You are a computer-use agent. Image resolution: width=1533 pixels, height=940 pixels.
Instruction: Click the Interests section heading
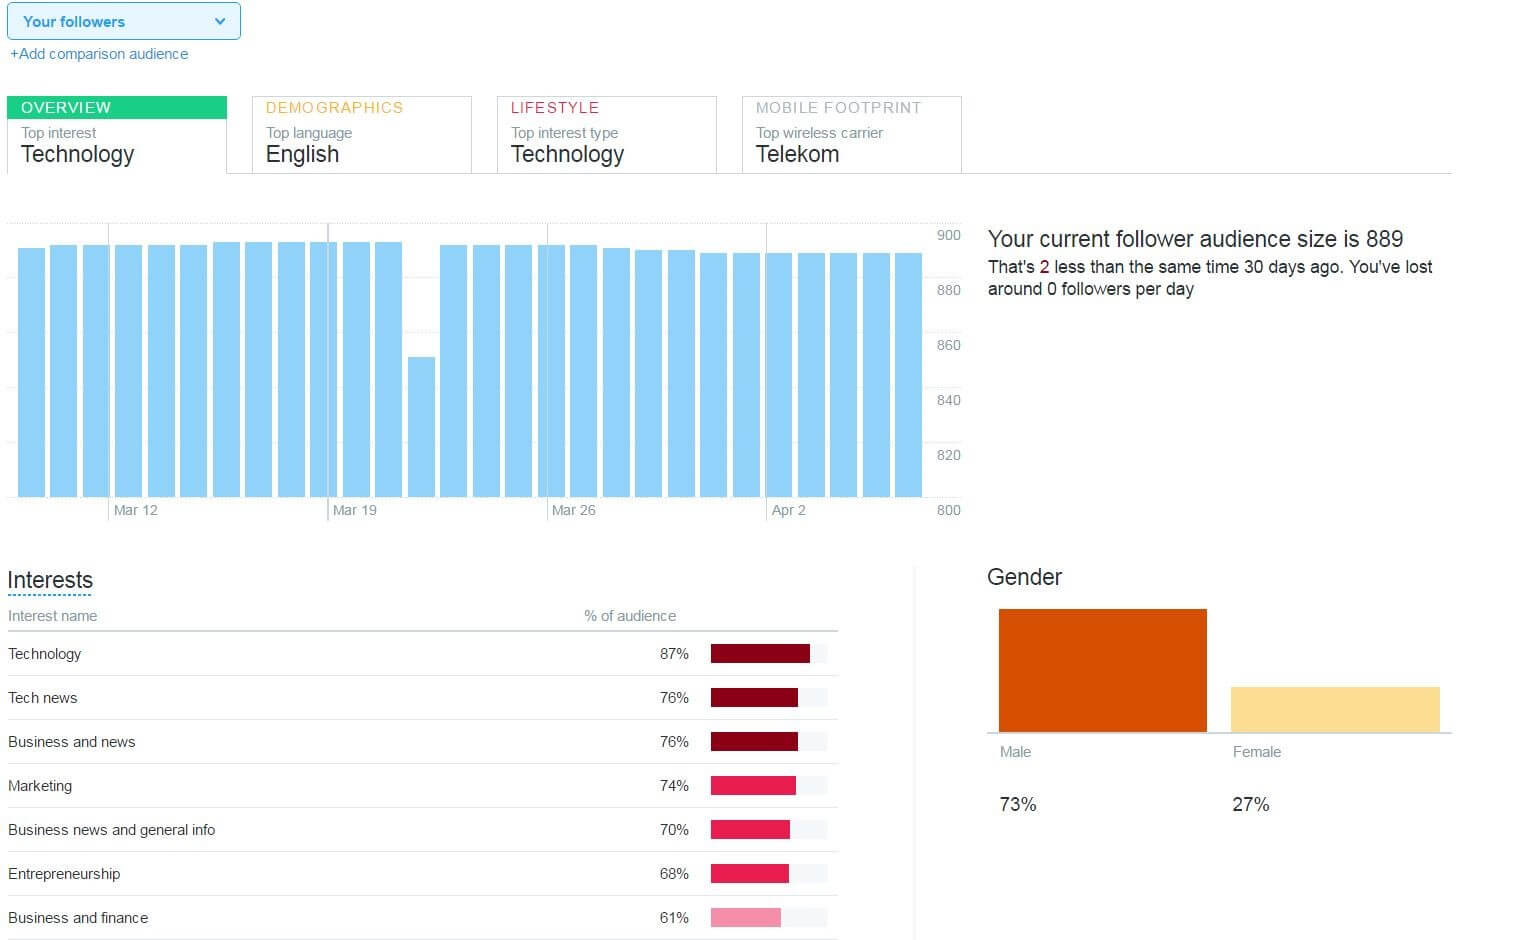coord(50,580)
